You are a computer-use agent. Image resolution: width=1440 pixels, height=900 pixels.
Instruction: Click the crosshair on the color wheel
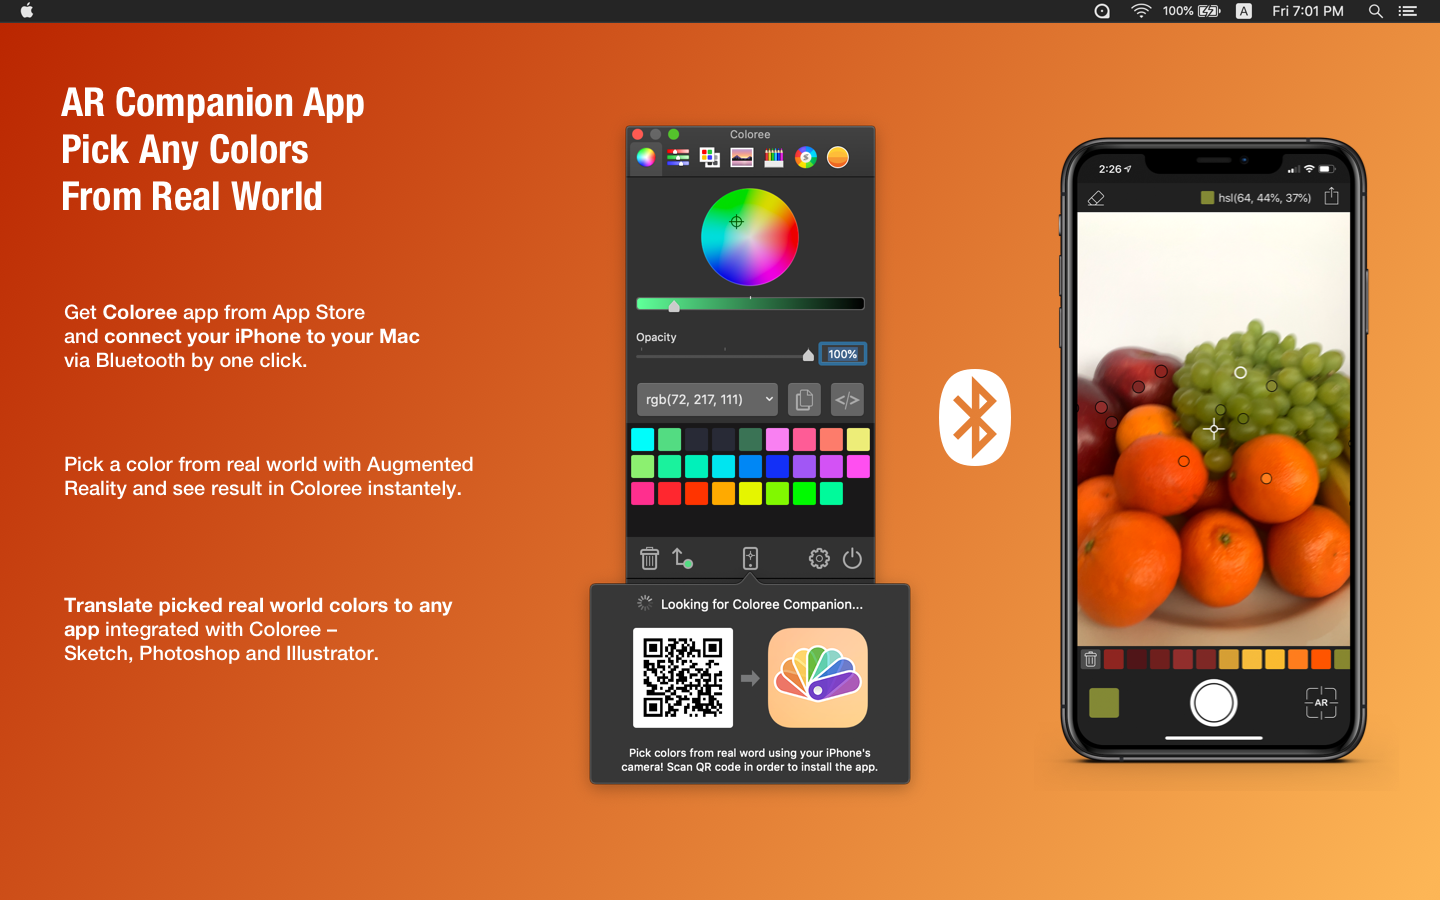[737, 222]
